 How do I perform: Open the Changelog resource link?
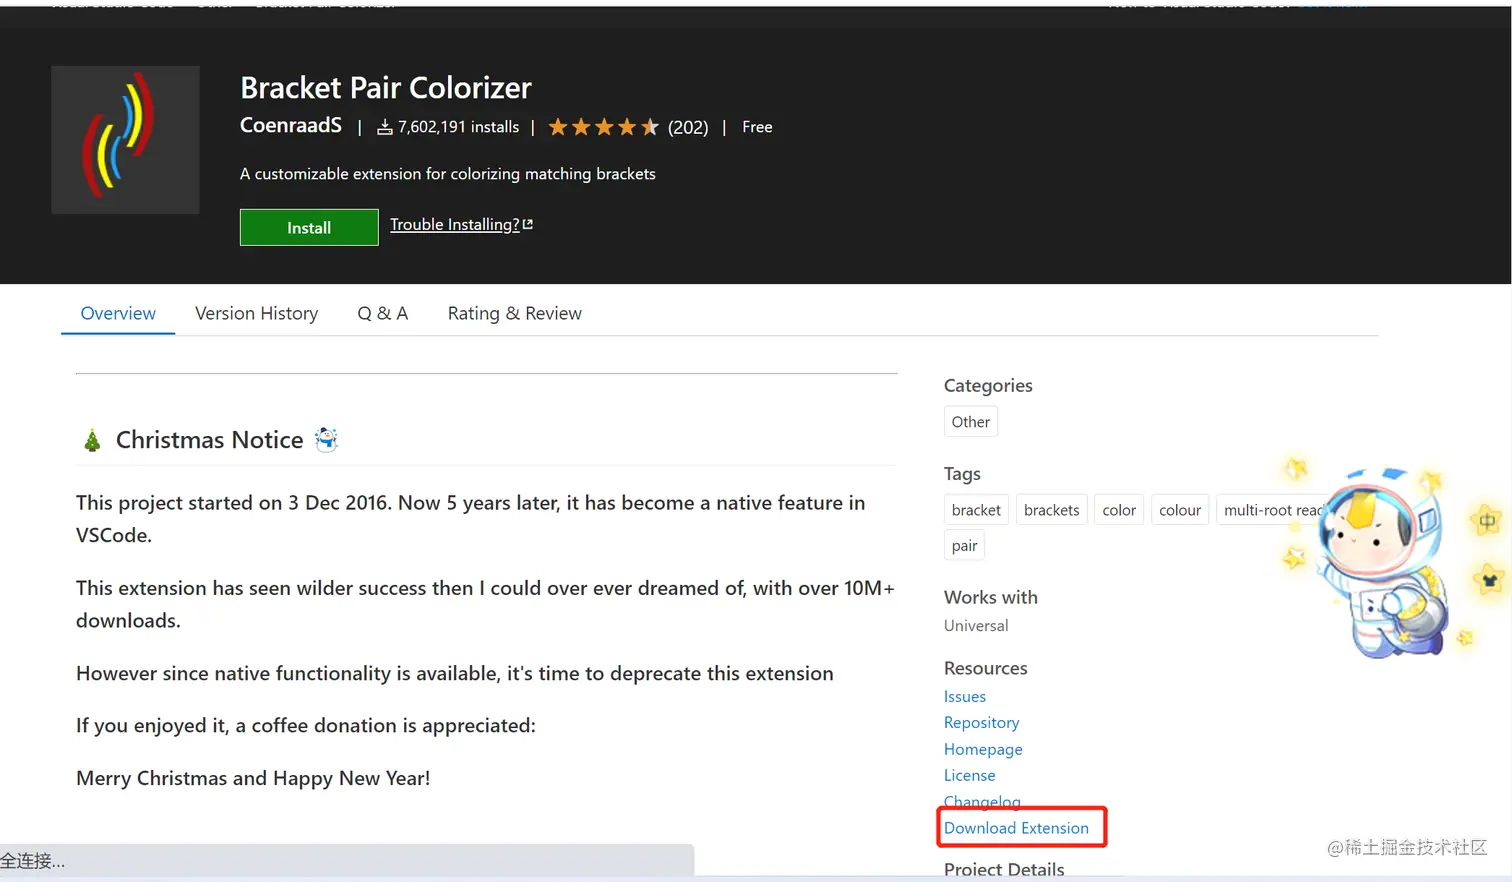click(982, 801)
